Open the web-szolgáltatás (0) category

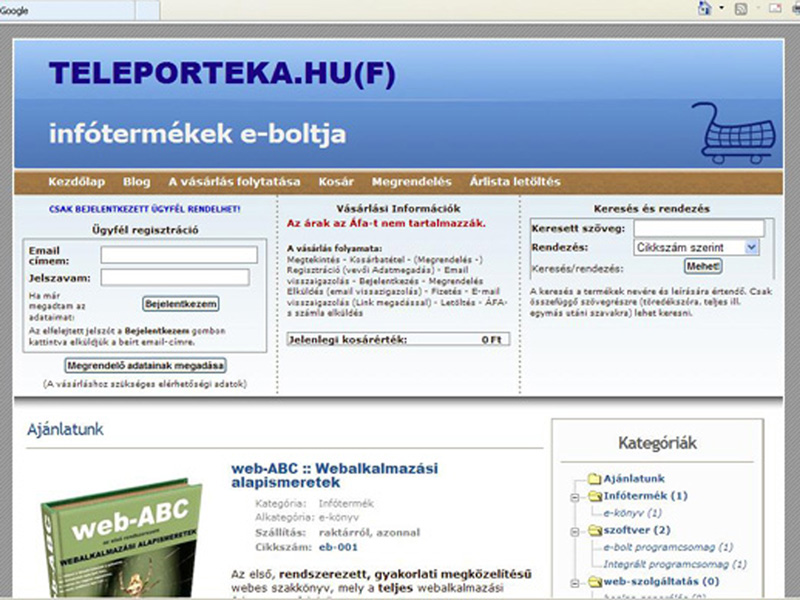661,582
